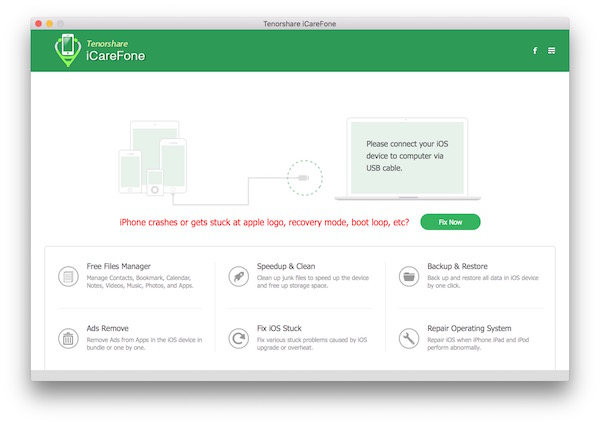Image resolution: width=600 pixels, height=425 pixels.
Task: Open the Fix iOS Stuck heading
Action: tap(279, 328)
